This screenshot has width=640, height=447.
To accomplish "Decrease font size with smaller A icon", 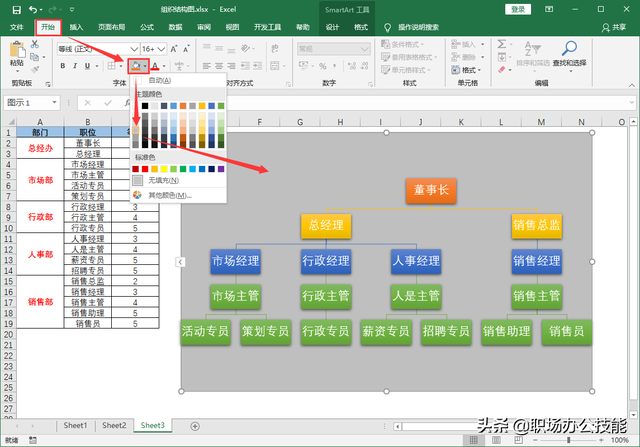I will (186, 49).
